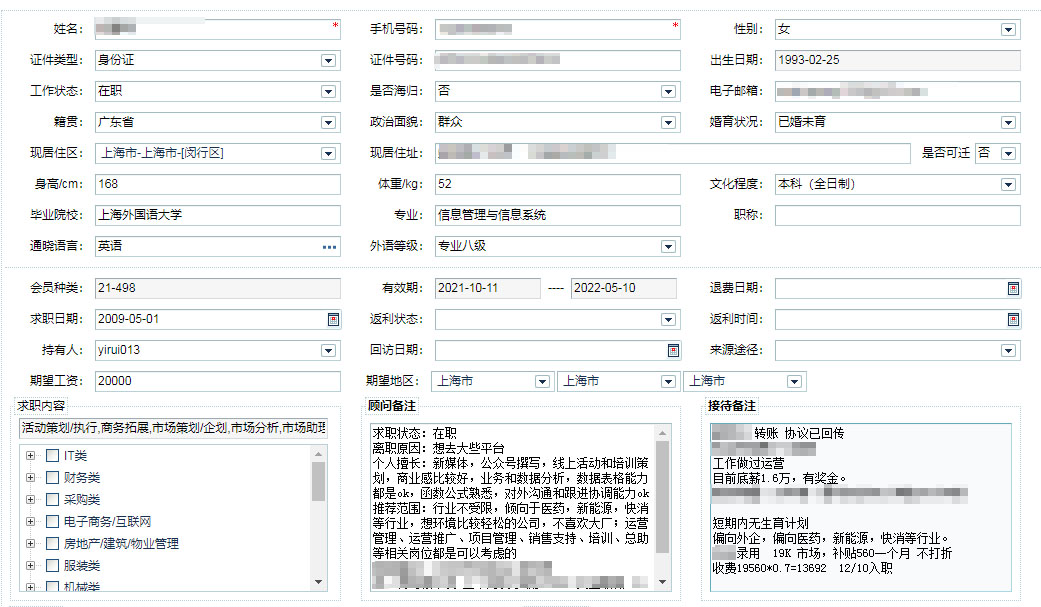
Task: Click the 出生日期 field 1993-02-25
Action: [x=898, y=60]
